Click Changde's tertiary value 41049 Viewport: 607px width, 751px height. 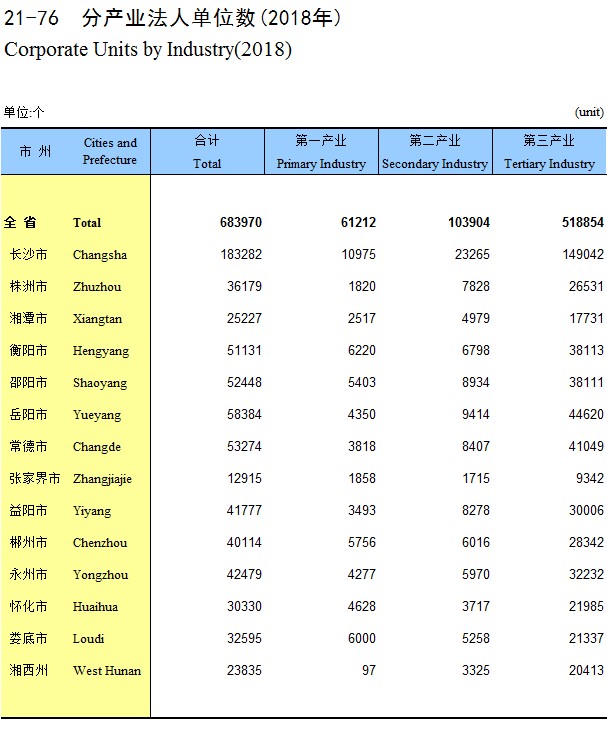click(x=586, y=446)
